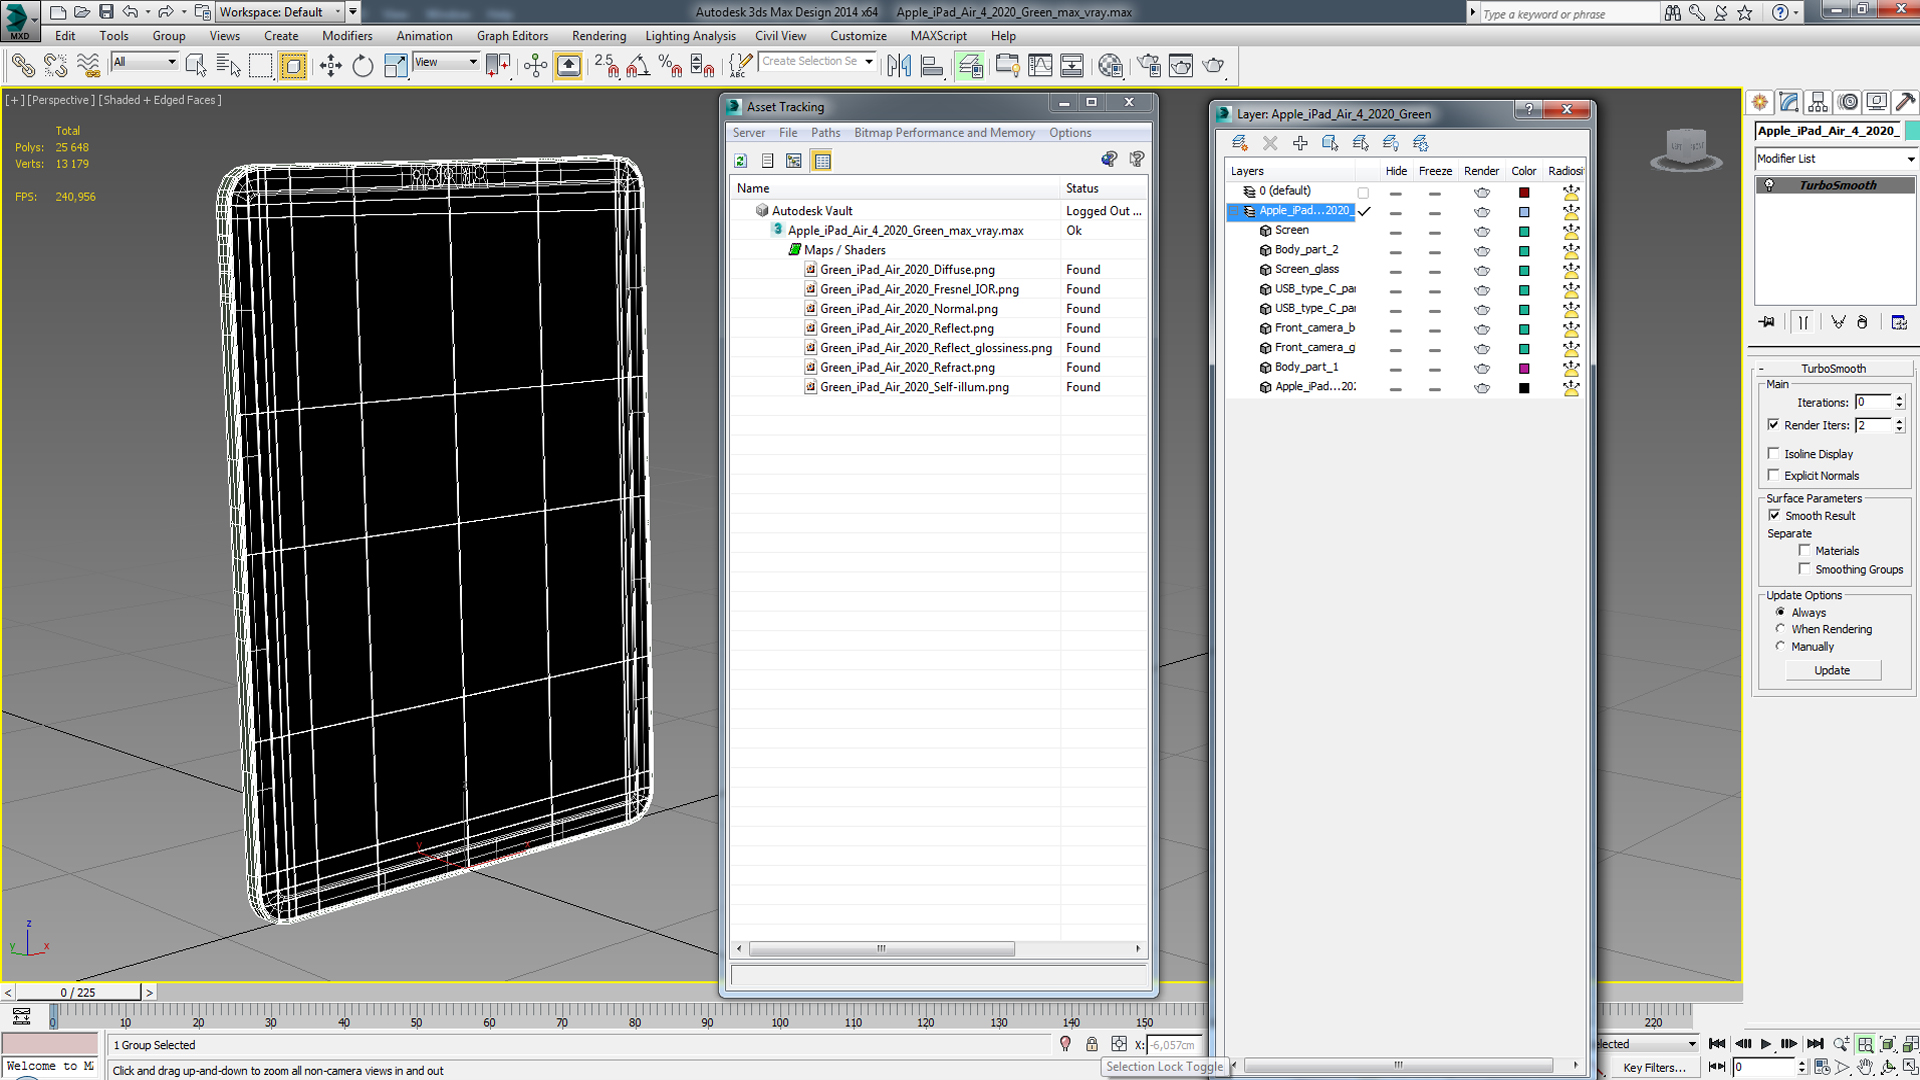Click Pan View hand icon

(1866, 1067)
